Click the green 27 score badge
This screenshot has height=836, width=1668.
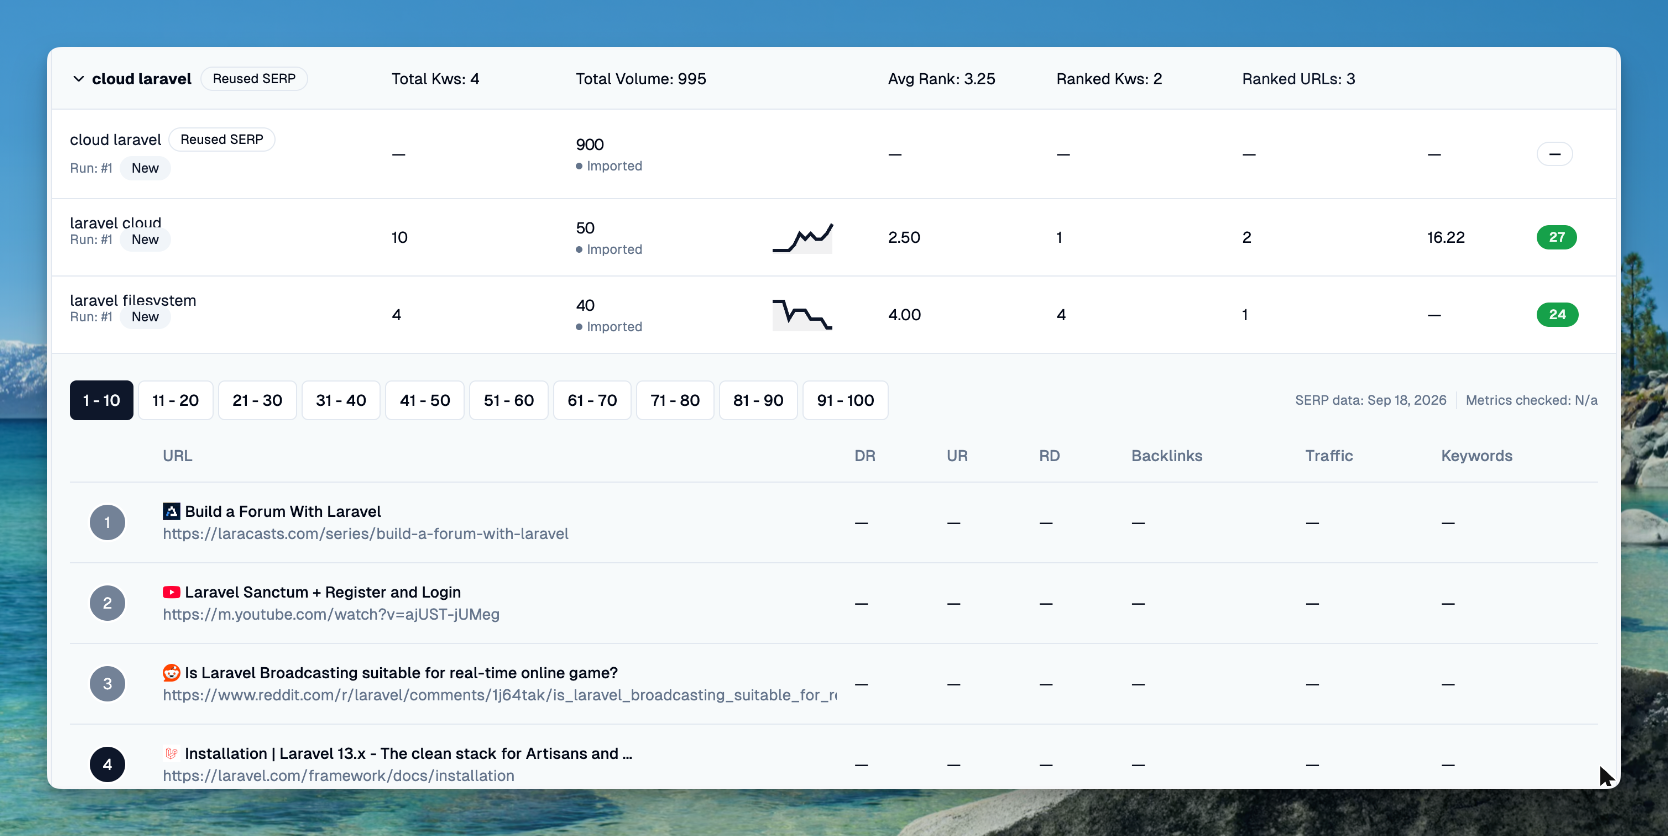[x=1557, y=237]
